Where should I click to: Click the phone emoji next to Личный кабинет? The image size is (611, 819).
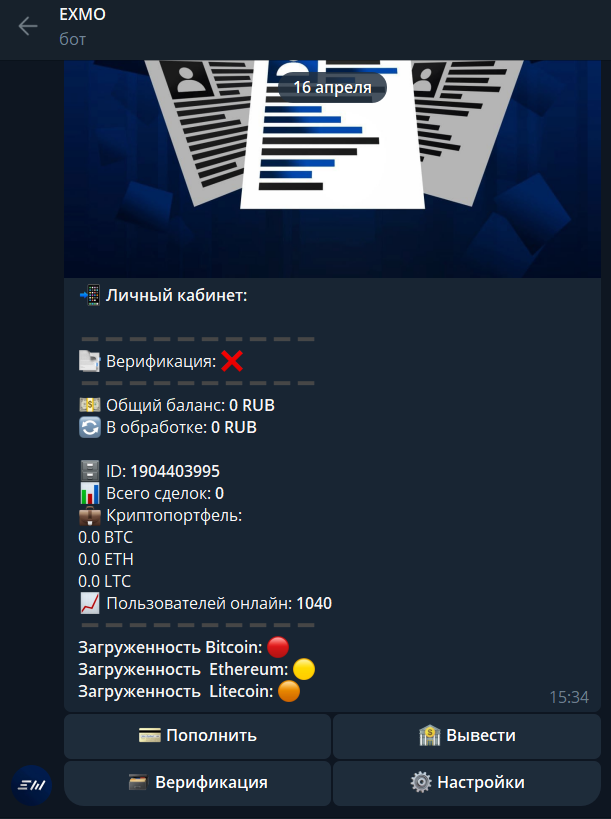coord(90,295)
